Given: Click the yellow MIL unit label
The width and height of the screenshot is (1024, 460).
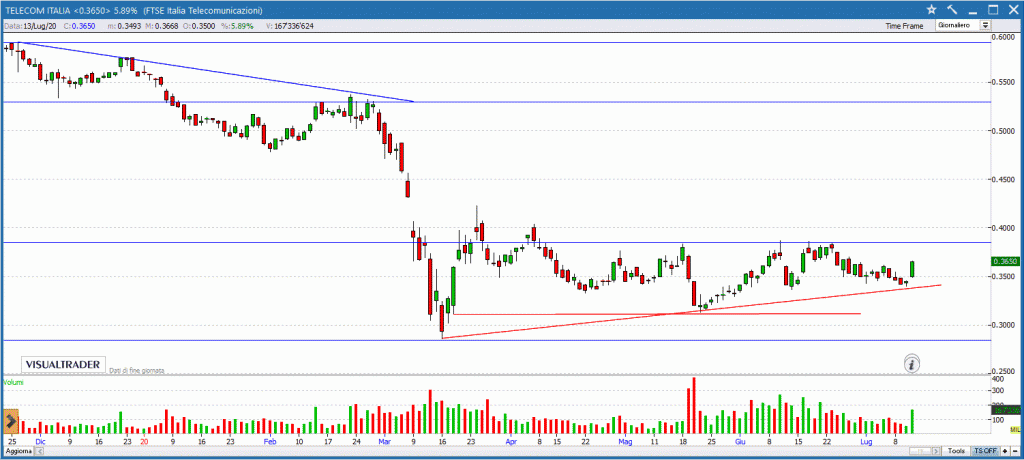Looking at the screenshot, I should 1014,429.
